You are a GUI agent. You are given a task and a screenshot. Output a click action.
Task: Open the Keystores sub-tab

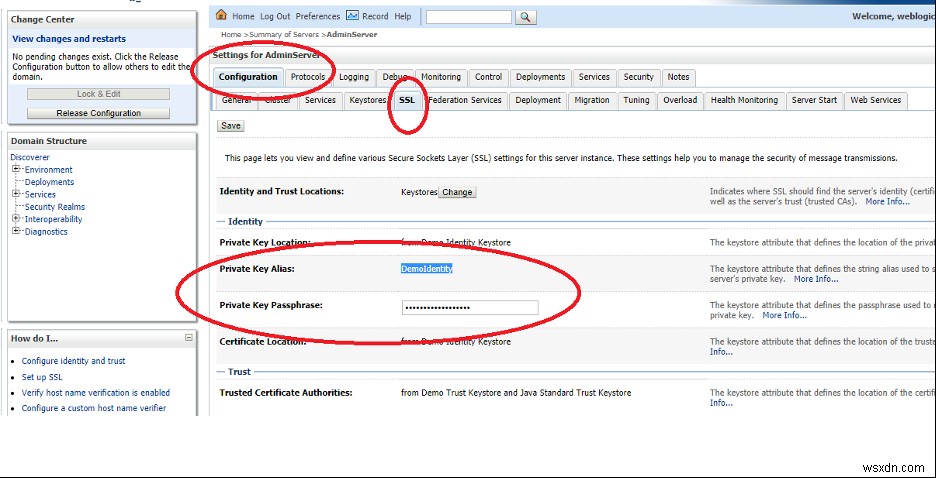(368, 100)
